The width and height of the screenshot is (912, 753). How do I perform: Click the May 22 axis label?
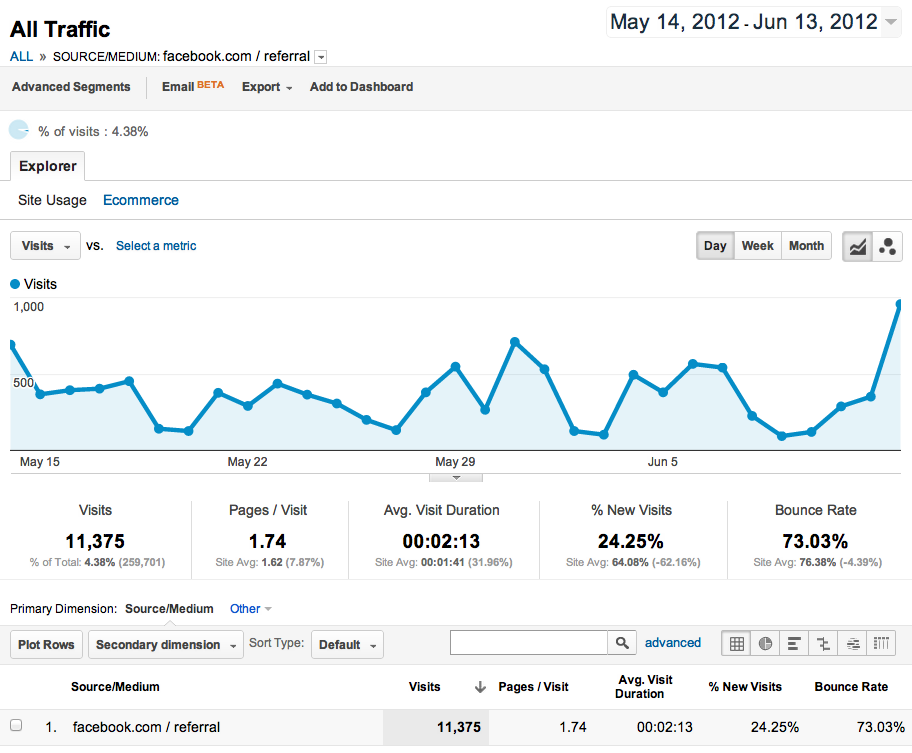pyautogui.click(x=247, y=462)
